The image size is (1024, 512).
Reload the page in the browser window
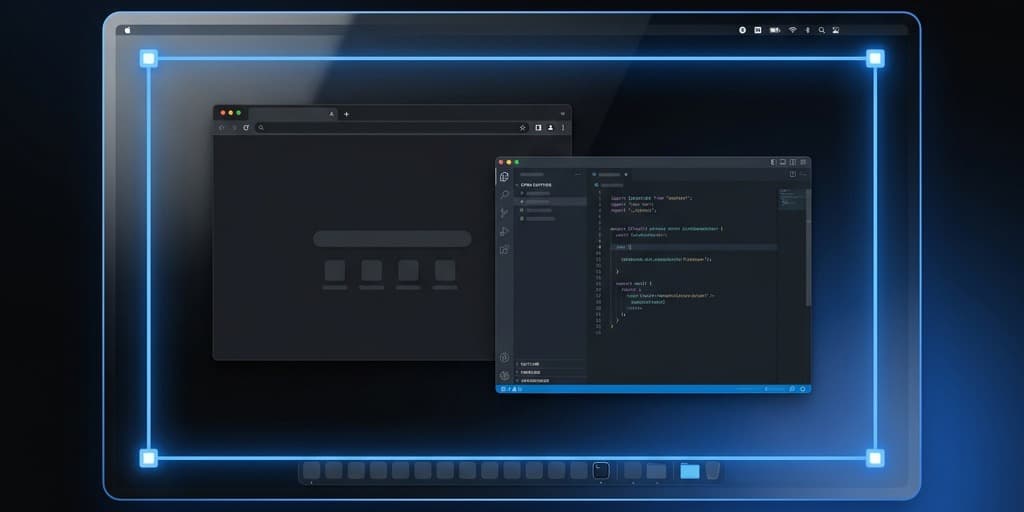pos(246,128)
